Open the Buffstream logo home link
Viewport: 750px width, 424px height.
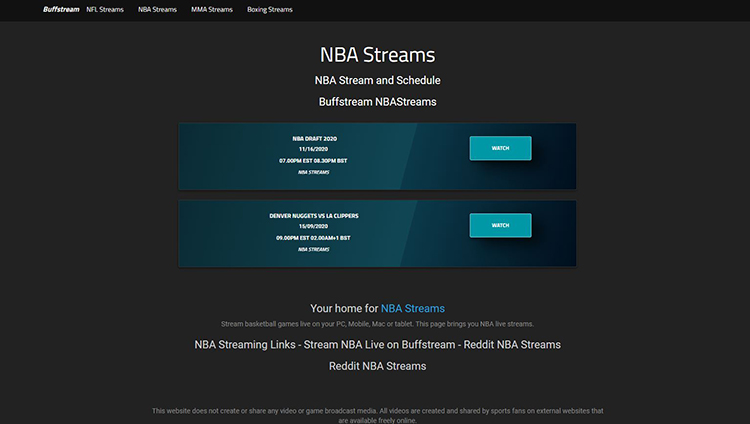click(x=61, y=10)
